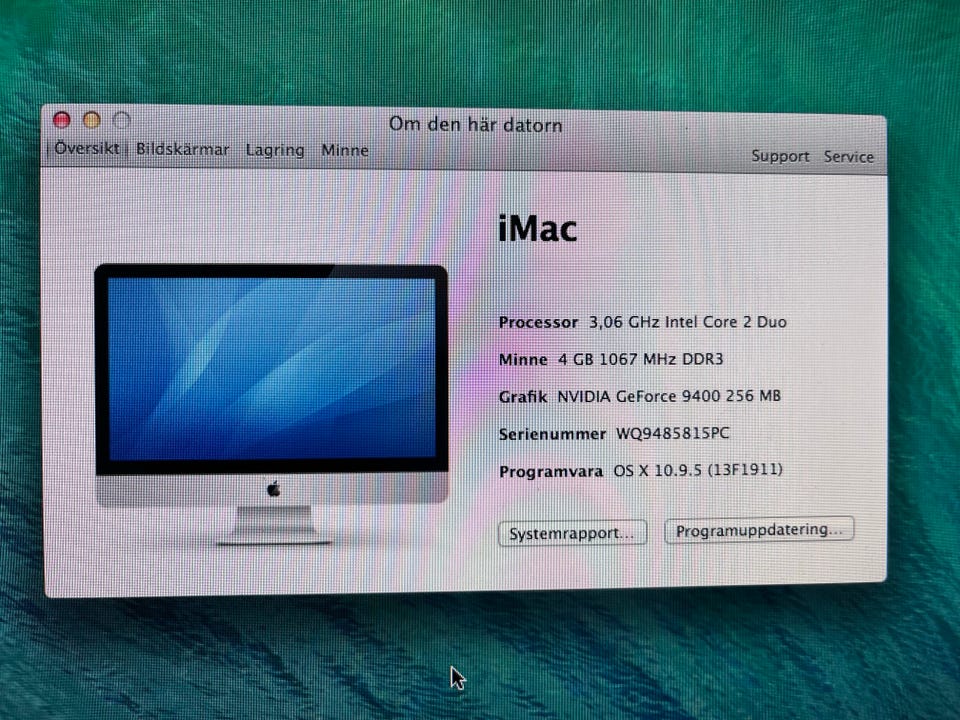The image size is (960, 720).
Task: Click the Minne label beside 4 GB
Action: [523, 359]
